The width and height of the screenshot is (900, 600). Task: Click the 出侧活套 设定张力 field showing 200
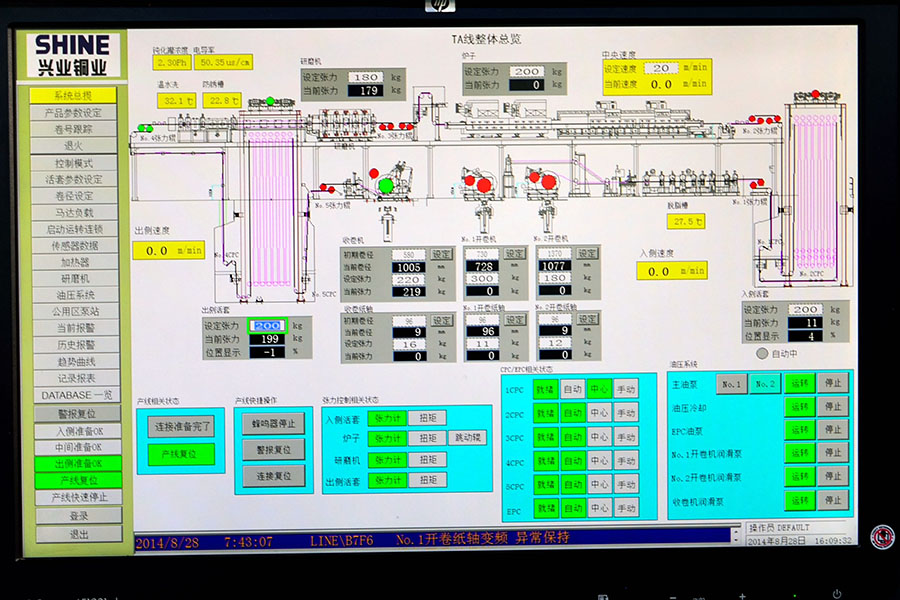click(267, 325)
